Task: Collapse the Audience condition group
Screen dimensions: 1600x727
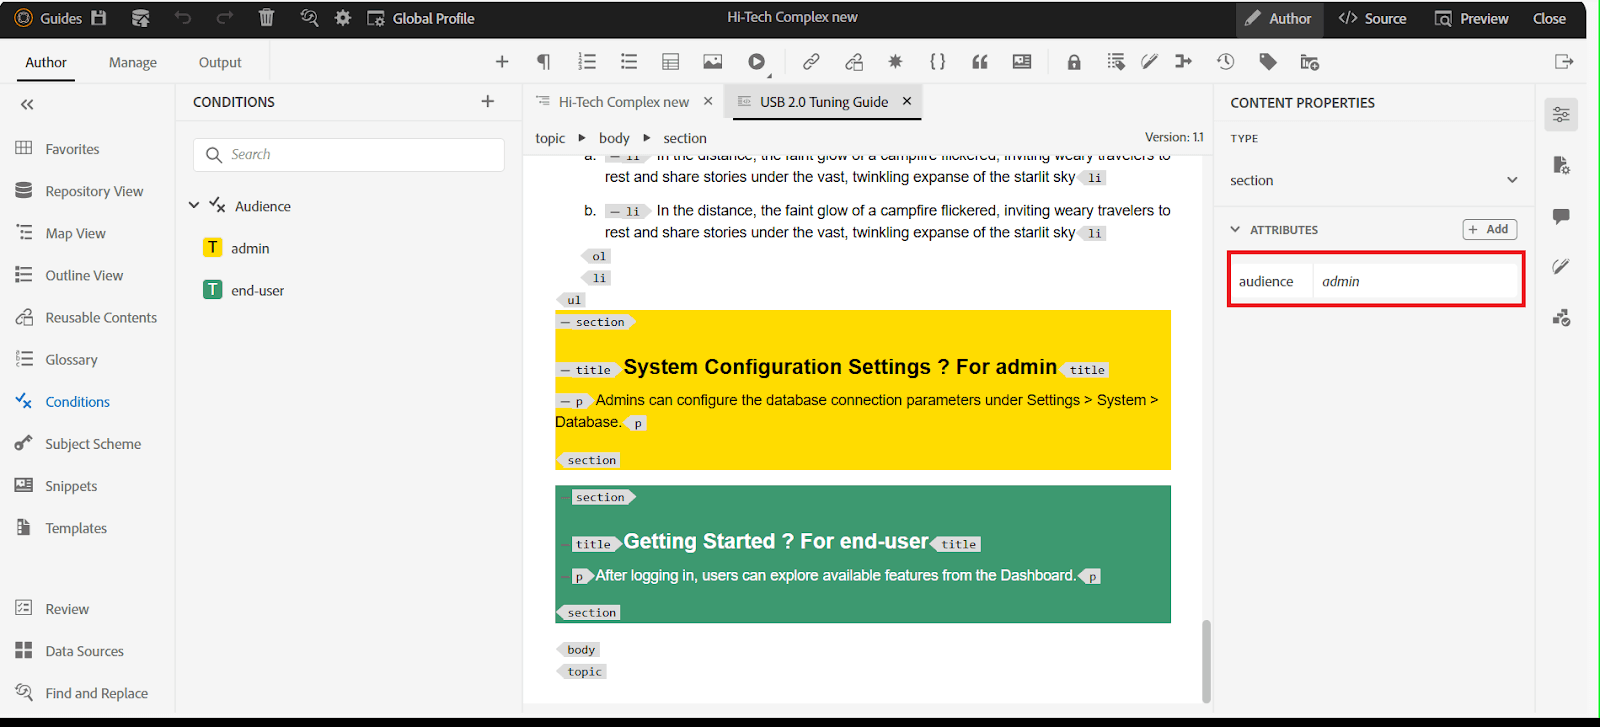Action: coord(194,206)
